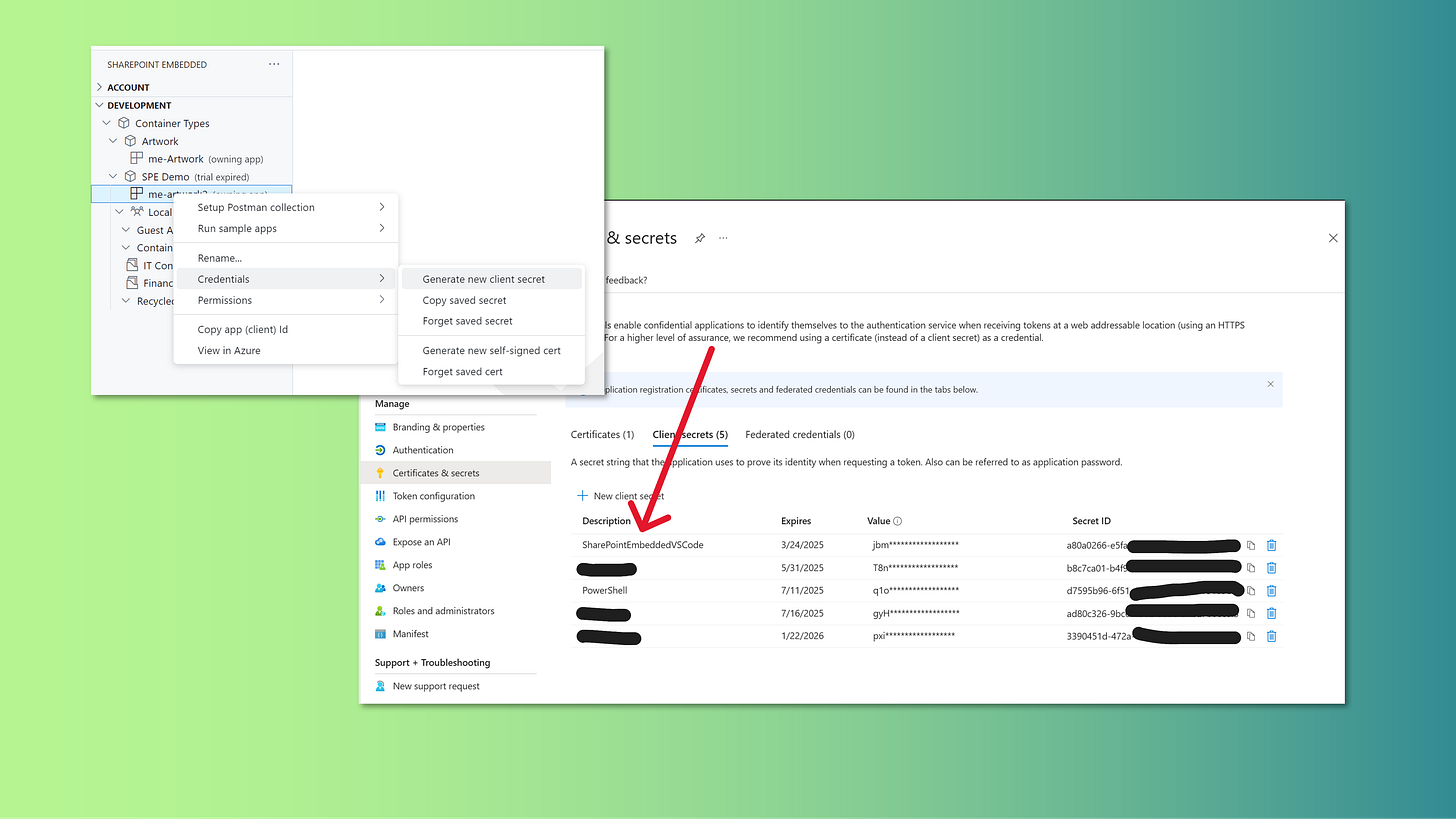Open the Manifest editor icon

pyautogui.click(x=380, y=633)
